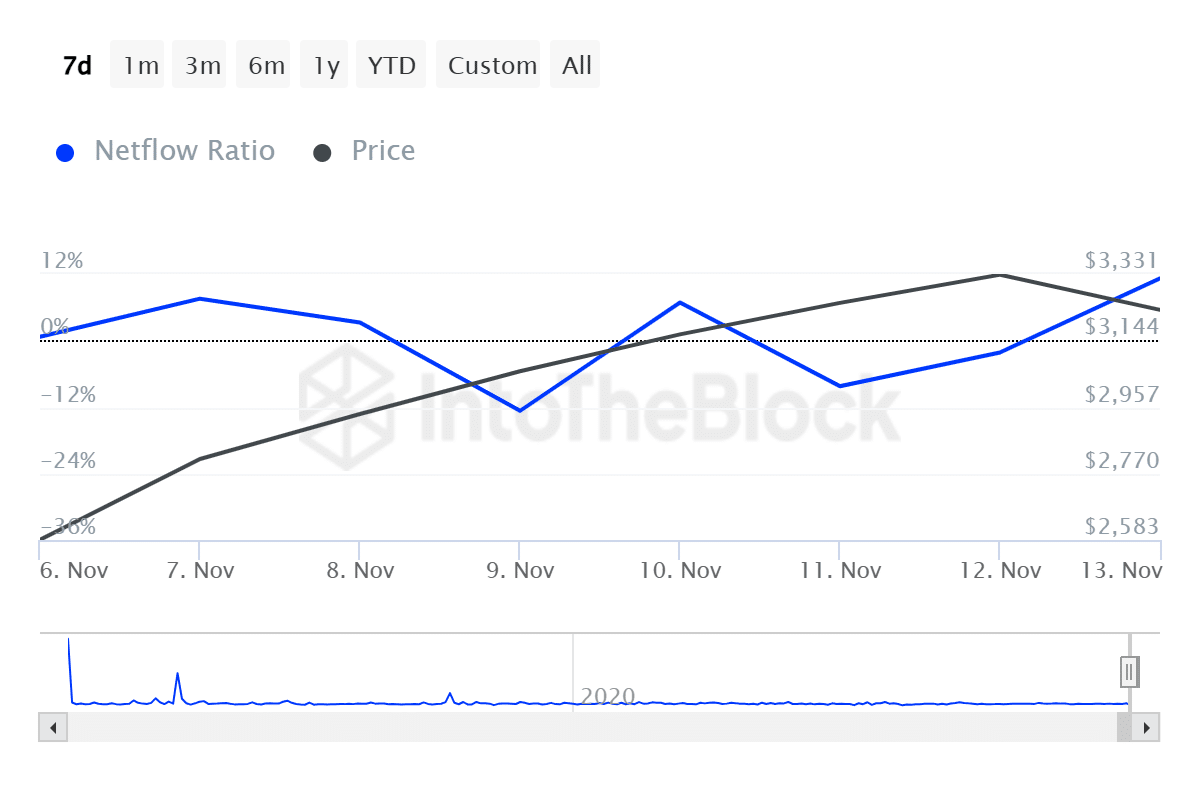Choose the 3m range button
Screen dimensions: 1200x800
click(203, 66)
